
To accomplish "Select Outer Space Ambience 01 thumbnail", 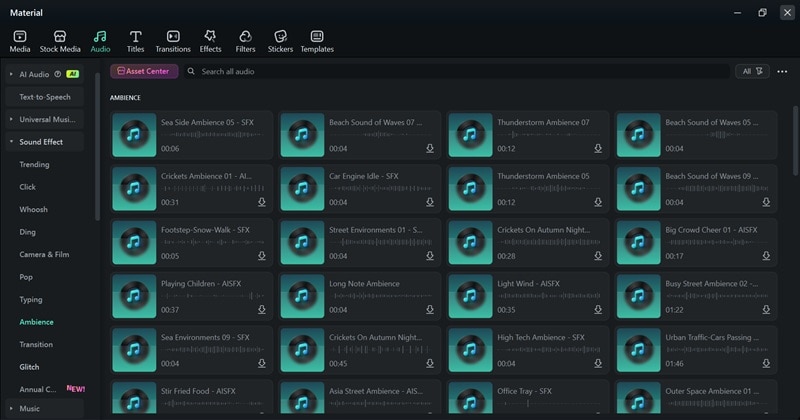I will tap(638, 398).
